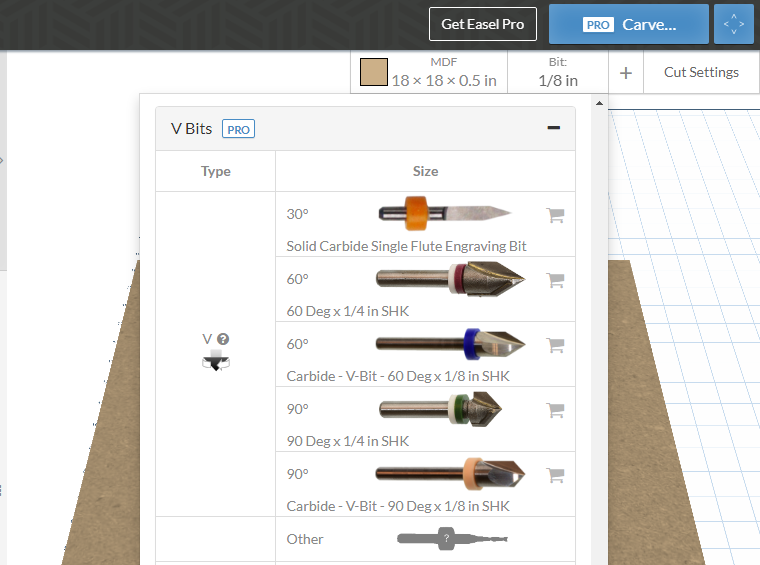Click the V bit help question mark icon
The image size is (760, 565).
[223, 339]
